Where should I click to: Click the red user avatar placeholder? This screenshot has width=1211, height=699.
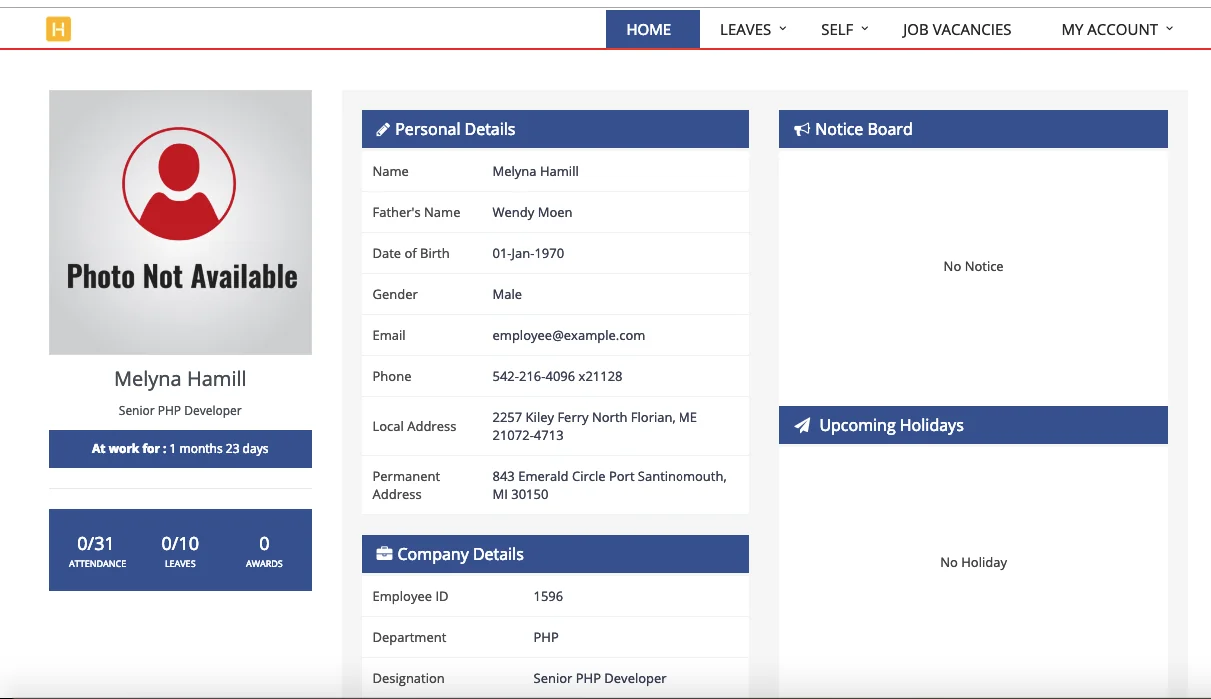coord(179,185)
